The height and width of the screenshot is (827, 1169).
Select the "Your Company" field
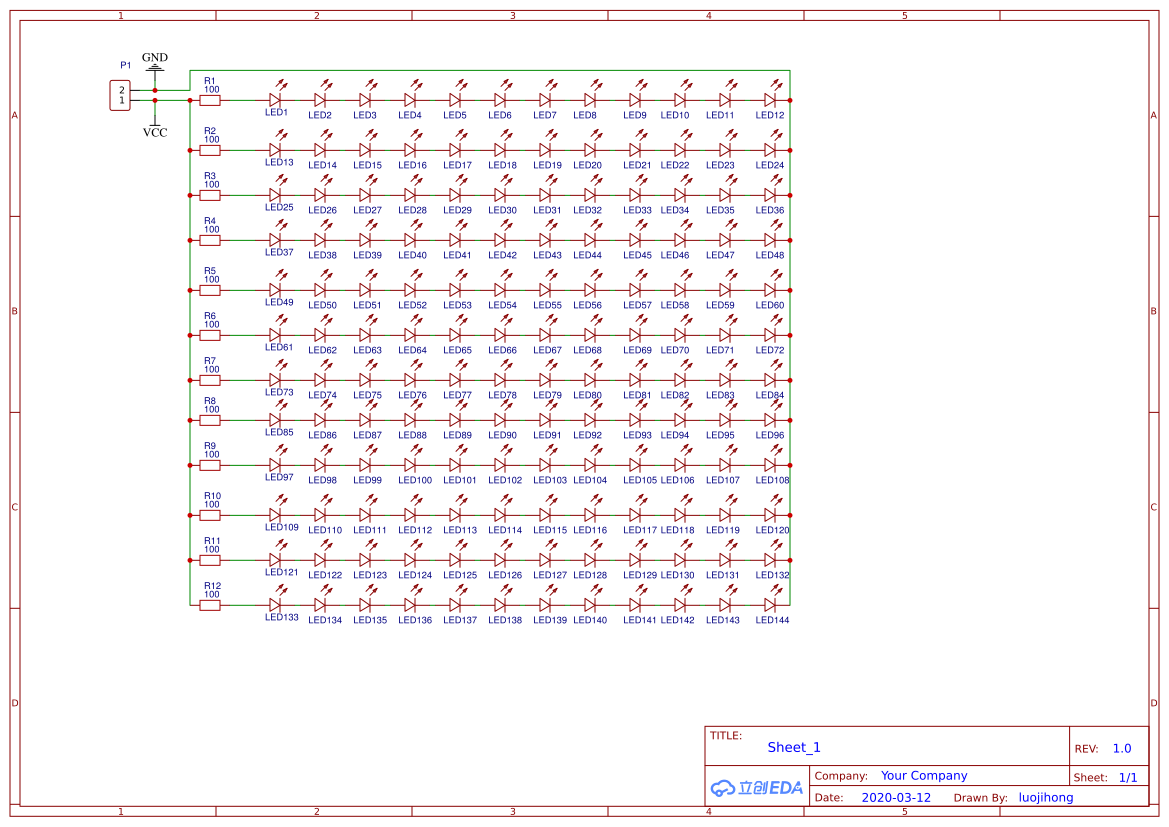point(924,776)
